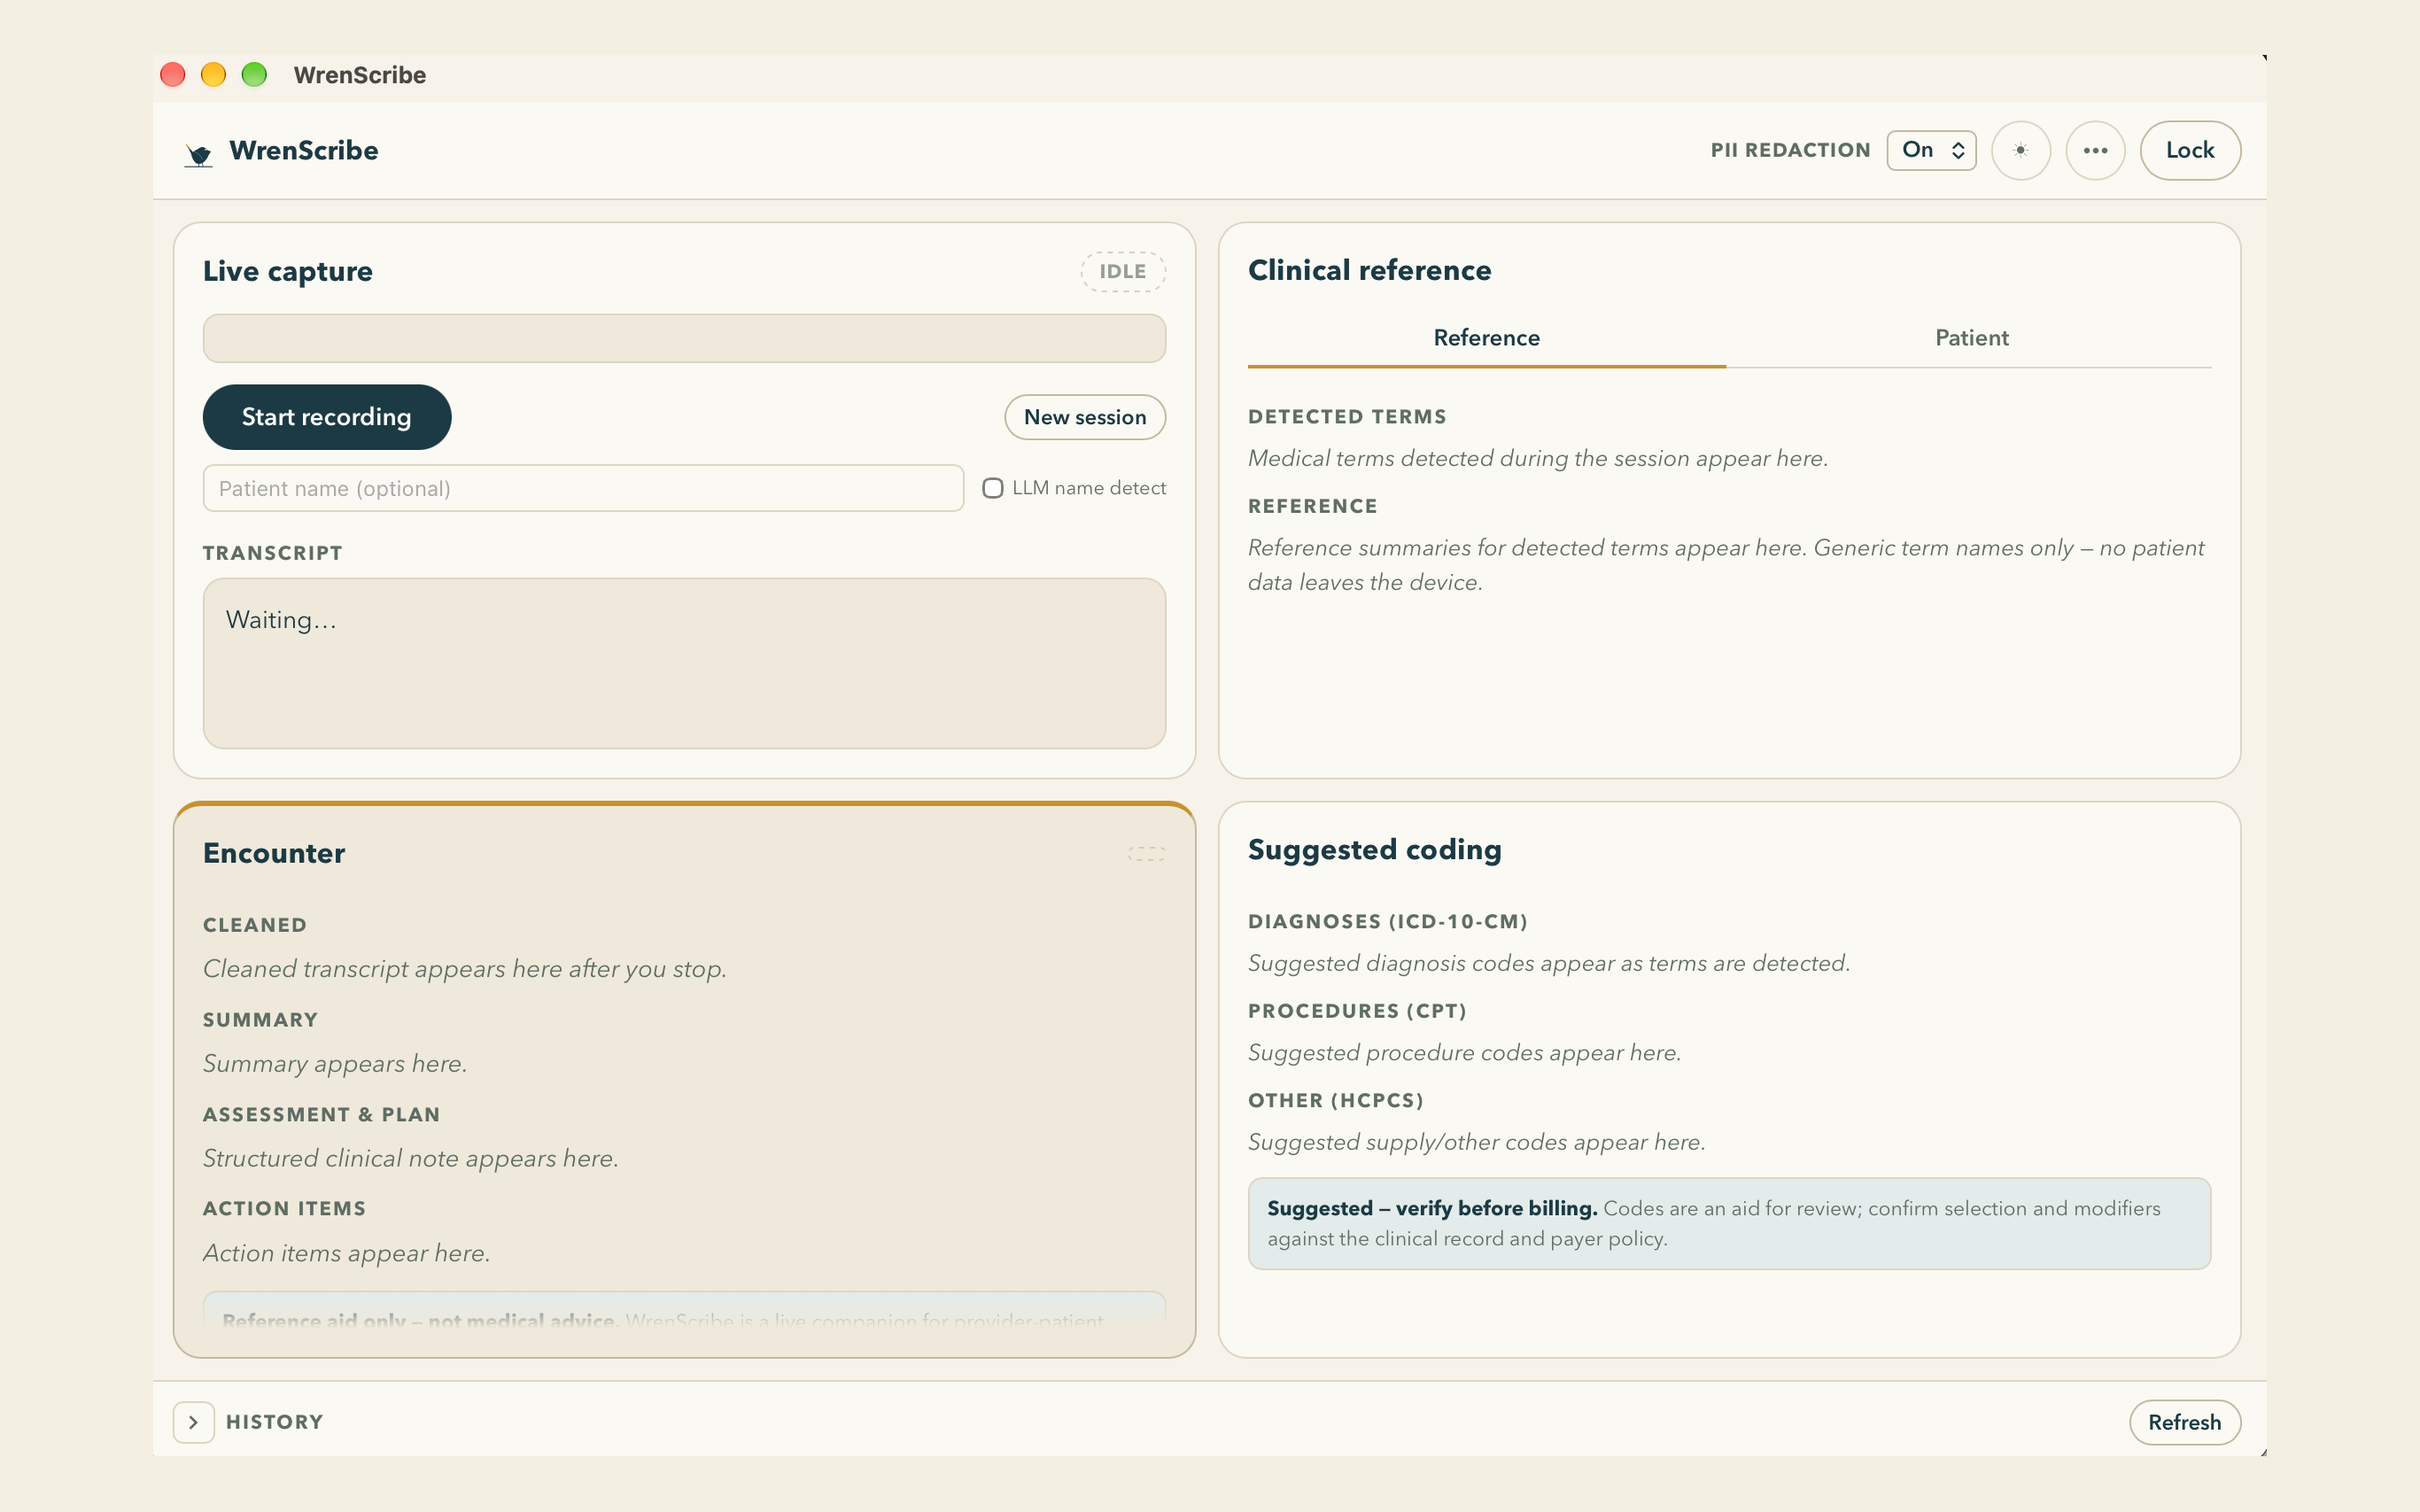2420x1512 pixels.
Task: Open the PII Redaction On dropdown
Action: point(1931,150)
